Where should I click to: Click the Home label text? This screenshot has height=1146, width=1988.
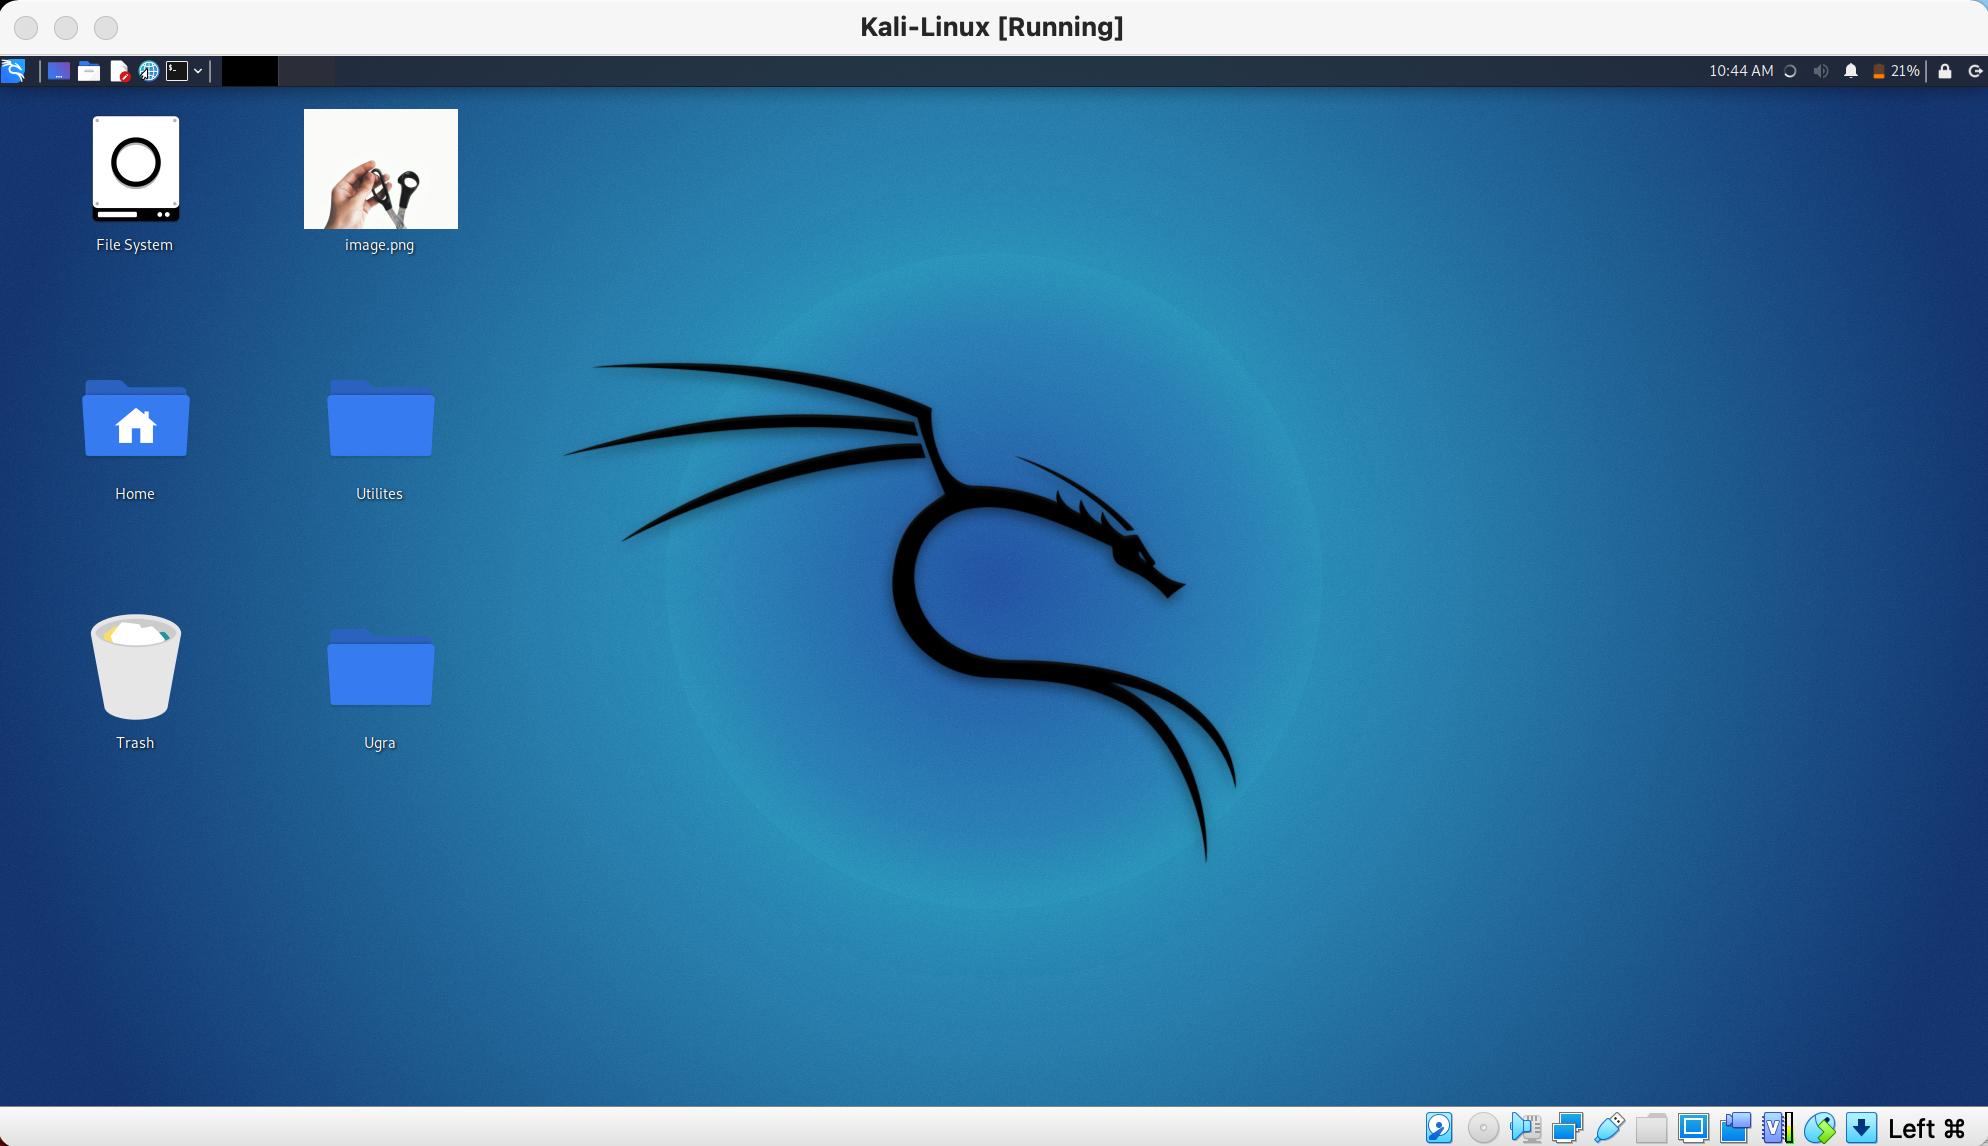click(x=135, y=494)
